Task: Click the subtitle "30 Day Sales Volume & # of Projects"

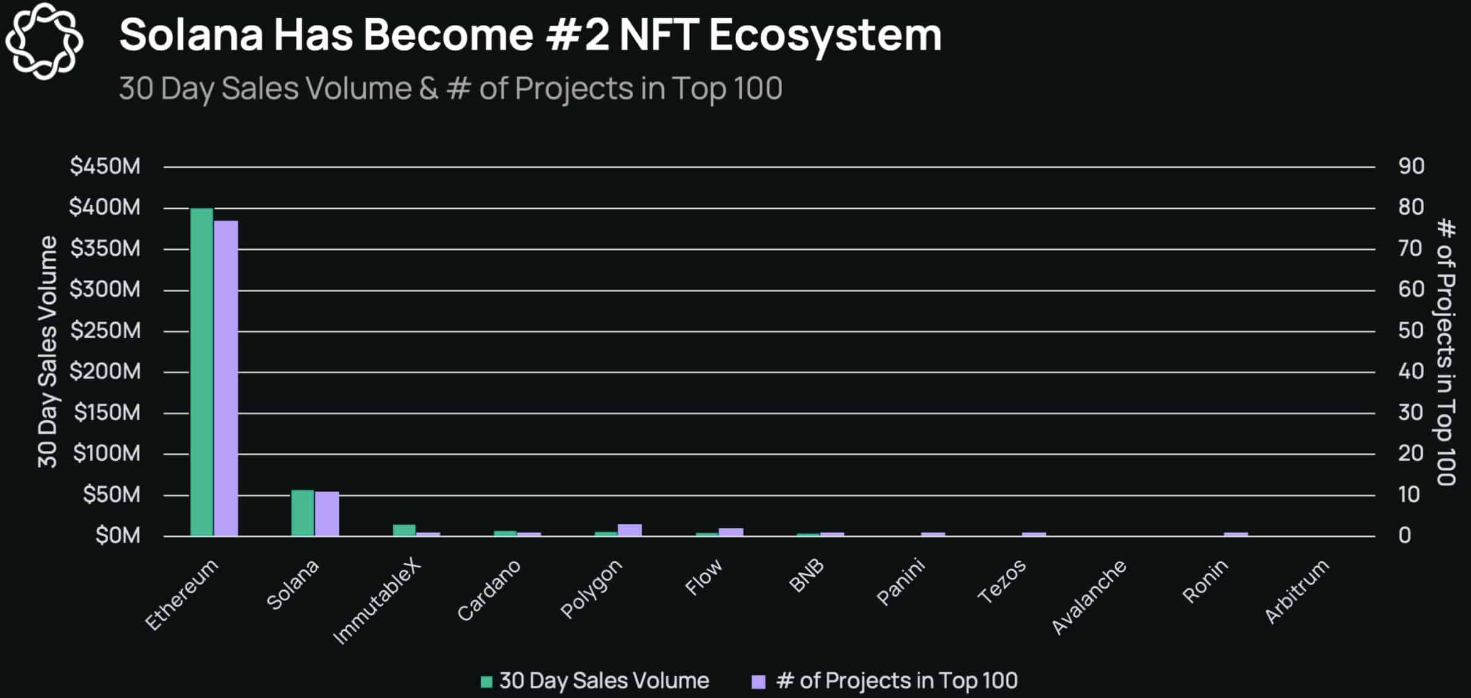Action: (x=450, y=89)
